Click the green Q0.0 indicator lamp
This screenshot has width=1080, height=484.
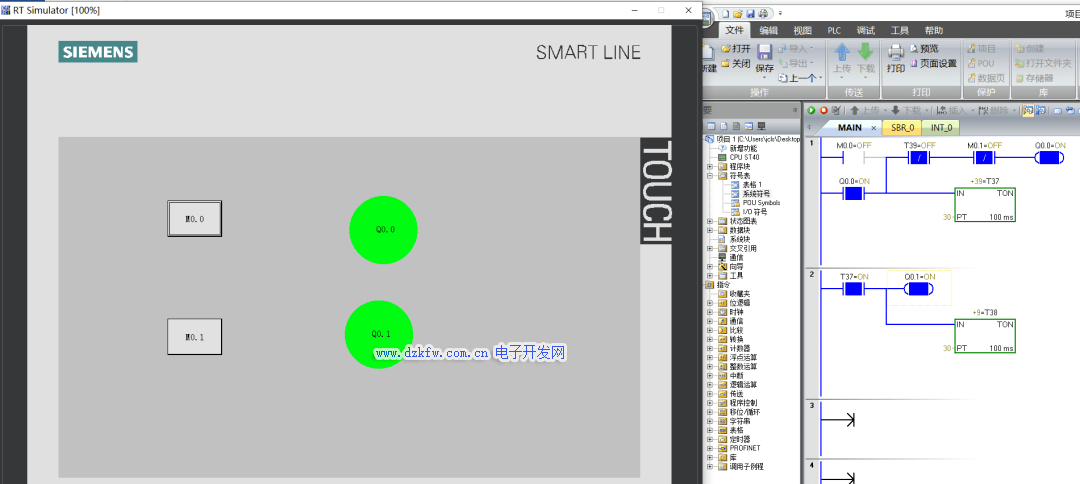[383, 230]
